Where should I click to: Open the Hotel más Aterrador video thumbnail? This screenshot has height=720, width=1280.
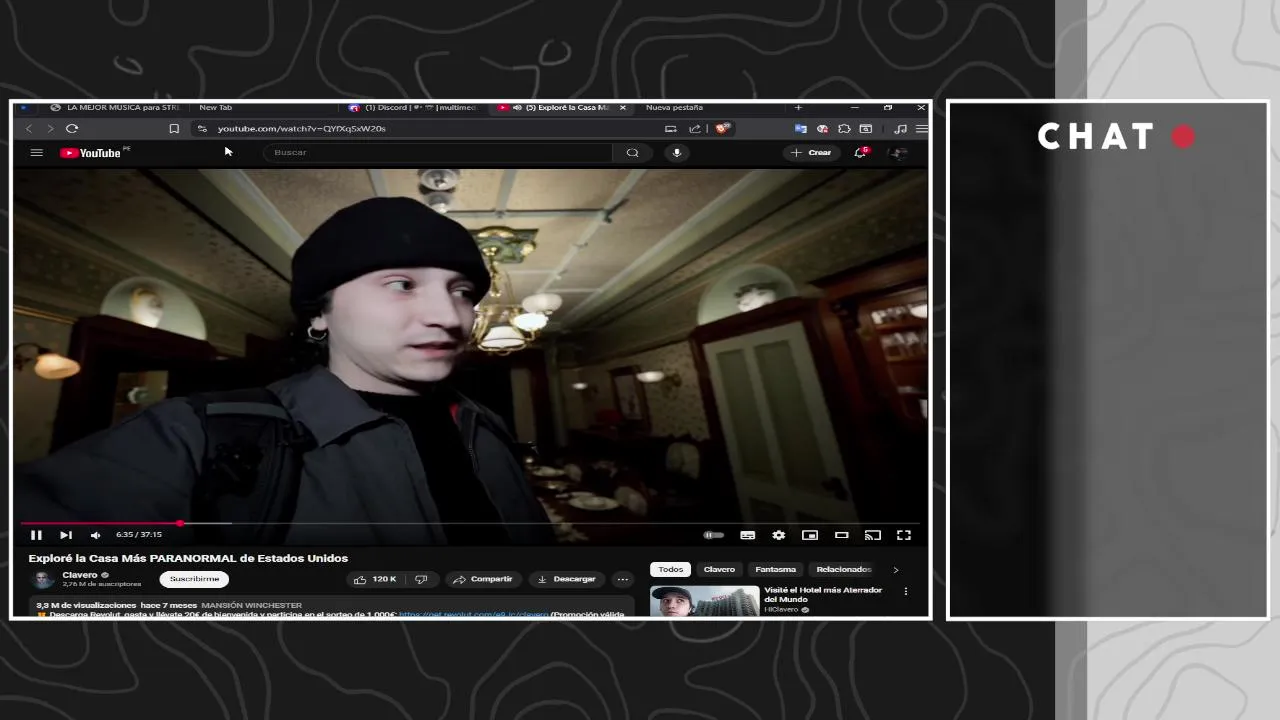704,600
